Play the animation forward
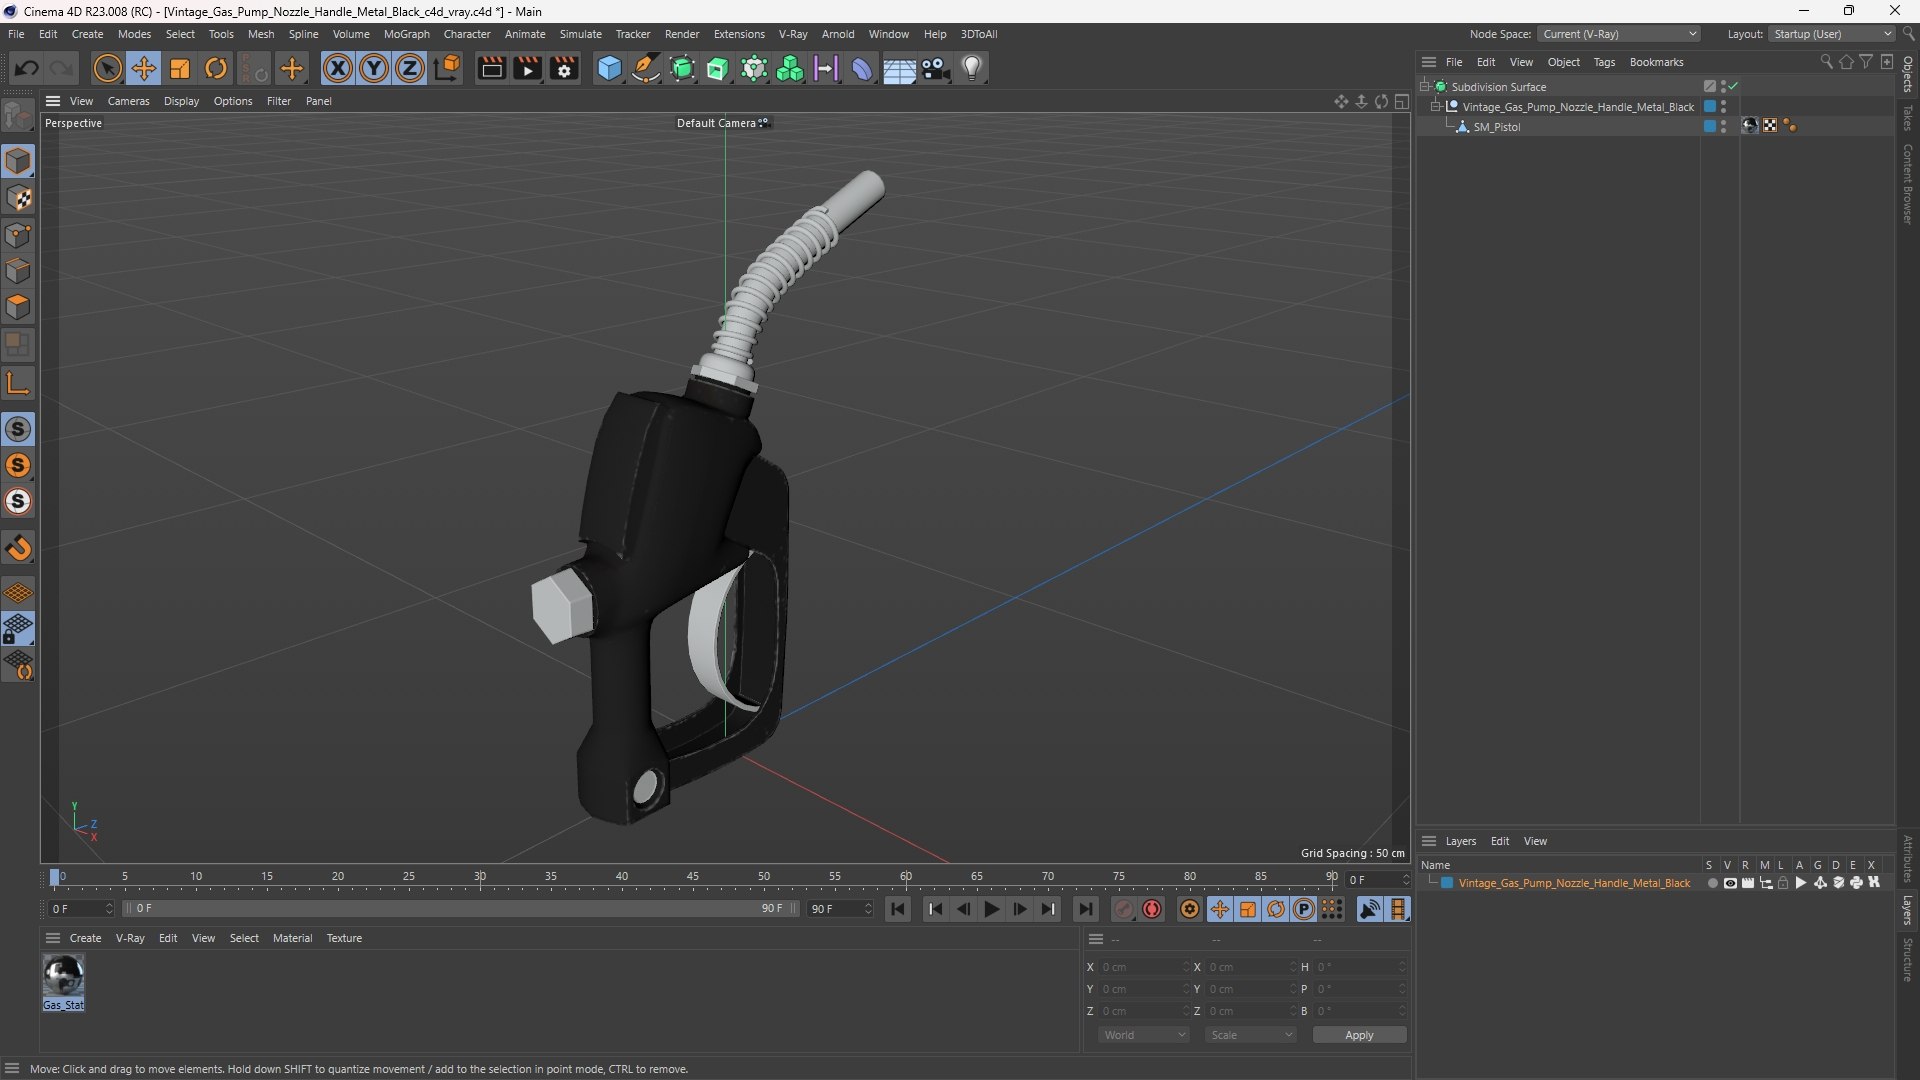The width and height of the screenshot is (1920, 1080). 991,909
